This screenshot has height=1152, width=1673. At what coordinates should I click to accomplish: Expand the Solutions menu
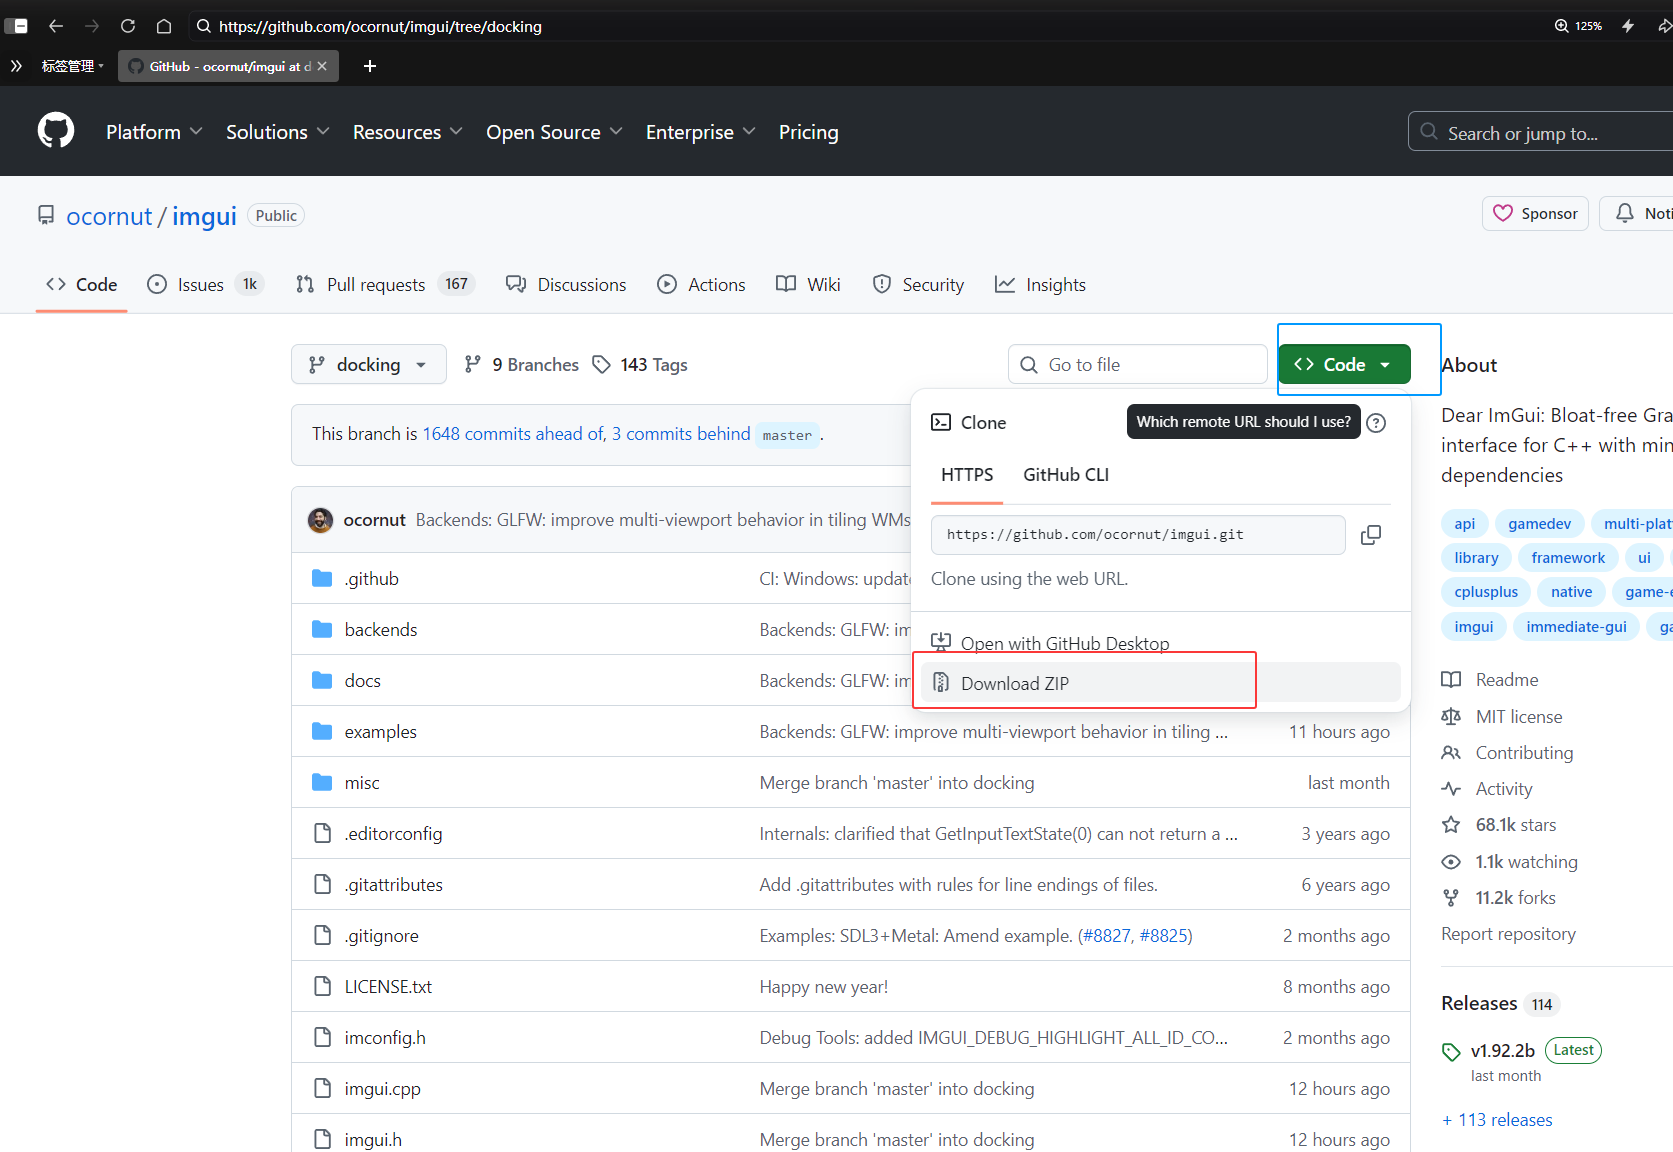277,132
